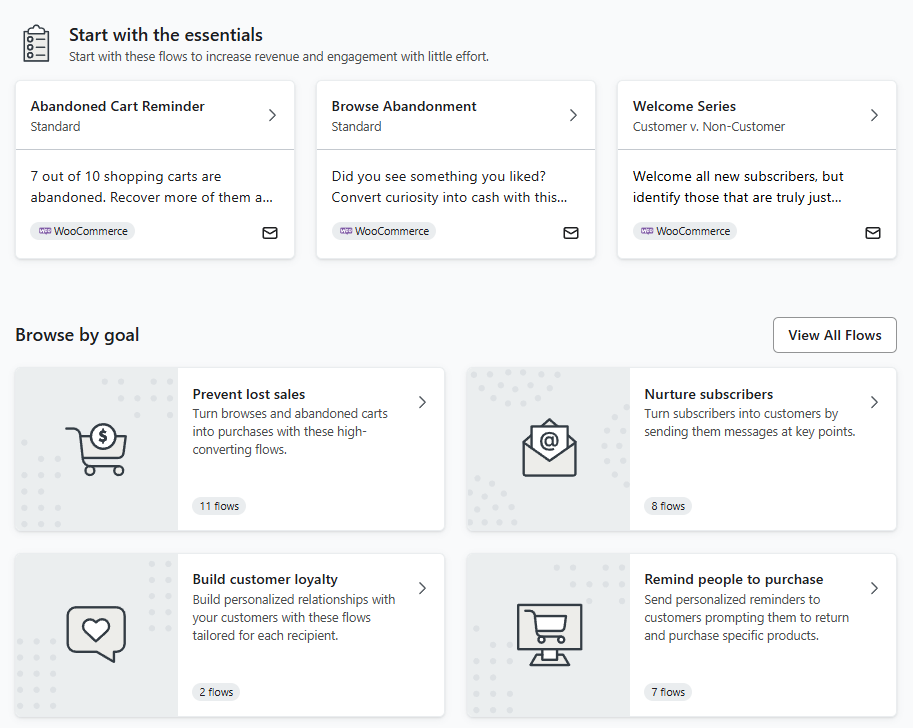913x728 pixels.
Task: Open Browse Abandonment via its chevron arrow
Action: [574, 115]
